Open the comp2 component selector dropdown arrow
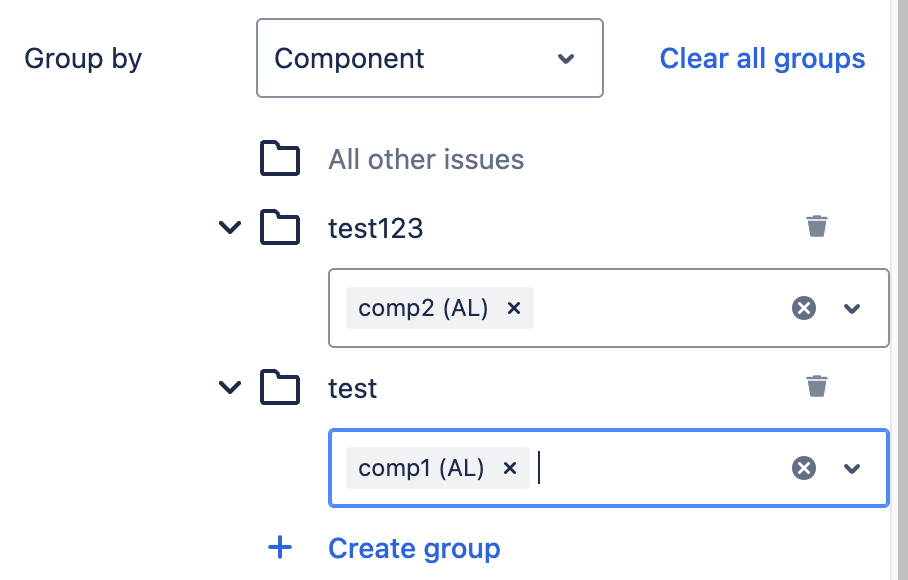The height and width of the screenshot is (580, 908). tap(852, 308)
